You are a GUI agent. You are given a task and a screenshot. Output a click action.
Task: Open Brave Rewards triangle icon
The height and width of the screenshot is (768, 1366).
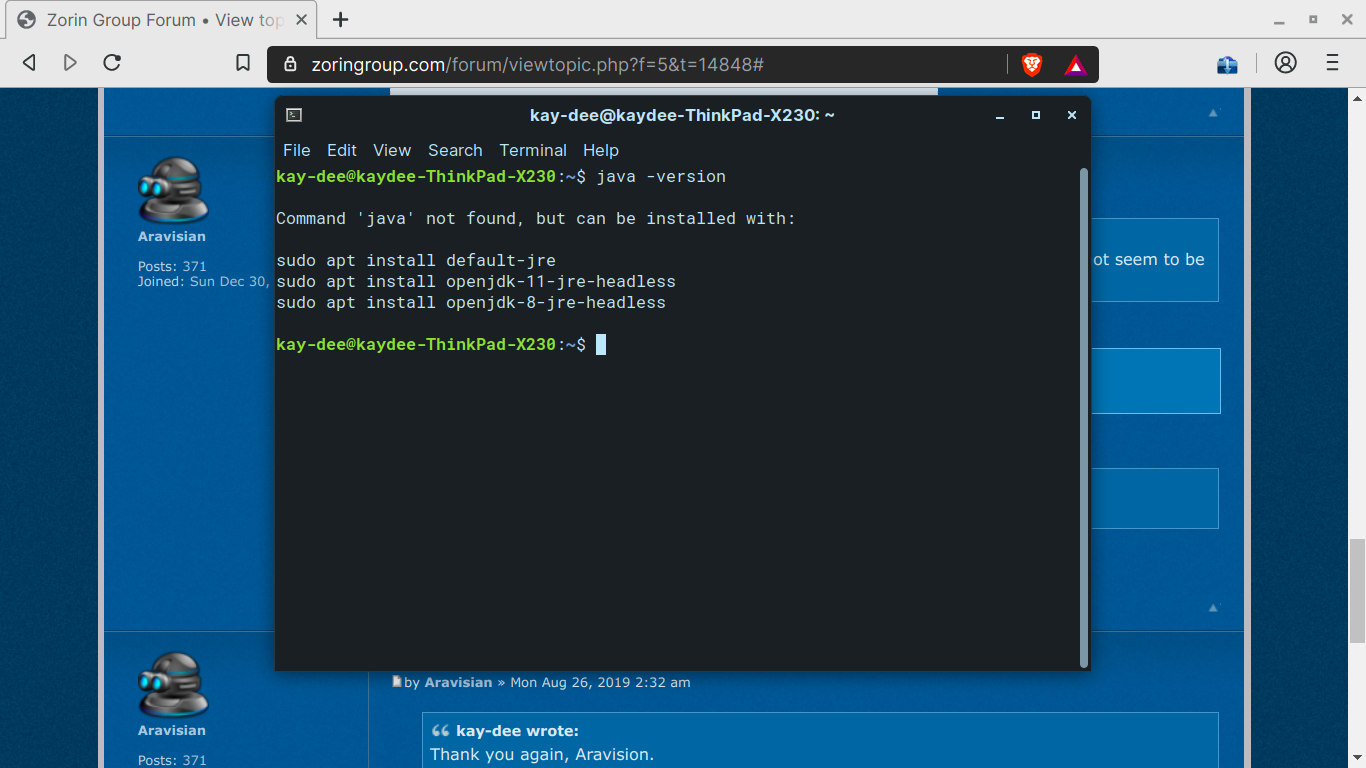1075,65
